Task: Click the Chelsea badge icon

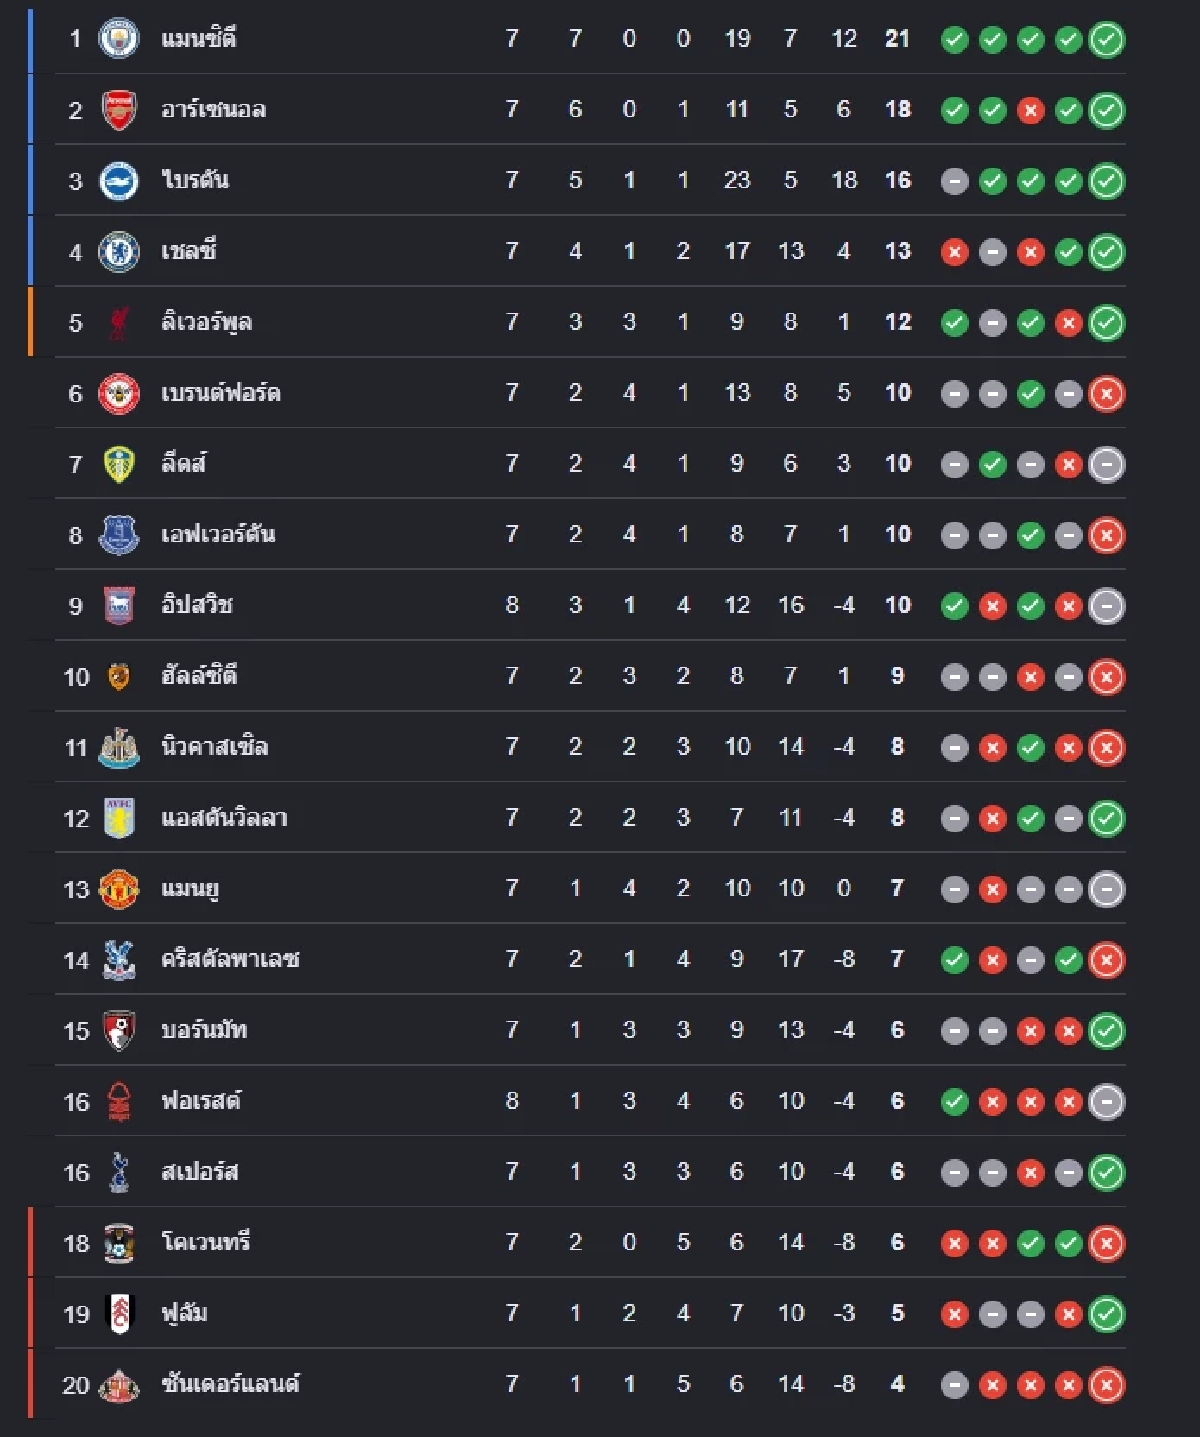Action: pyautogui.click(x=119, y=252)
